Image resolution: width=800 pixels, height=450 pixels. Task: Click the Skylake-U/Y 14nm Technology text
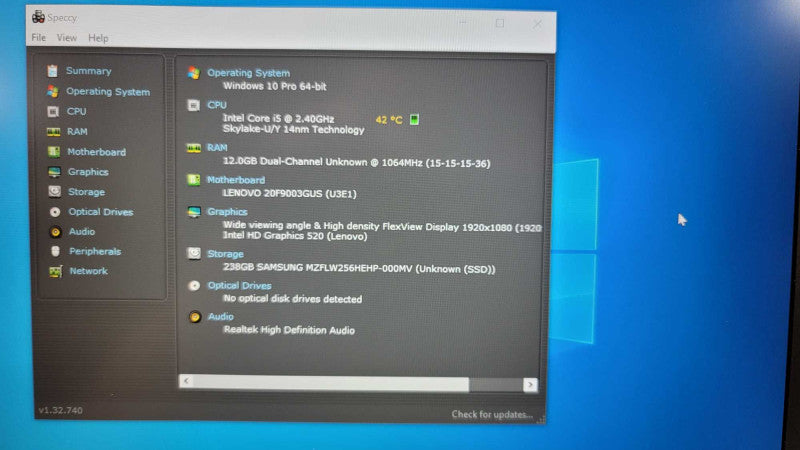(x=294, y=130)
